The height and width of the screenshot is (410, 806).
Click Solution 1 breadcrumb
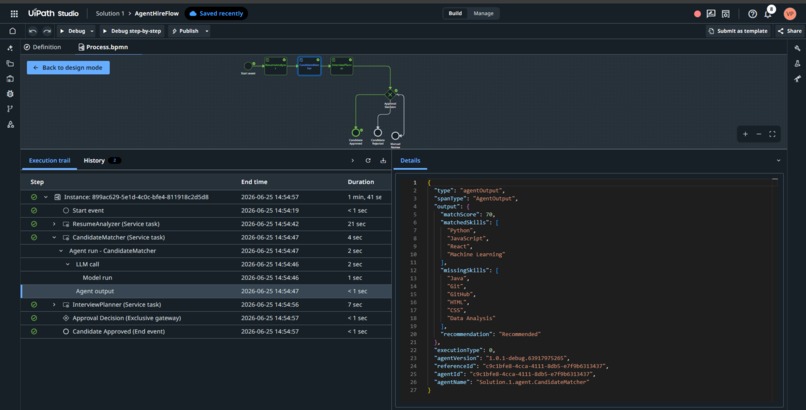click(x=110, y=13)
